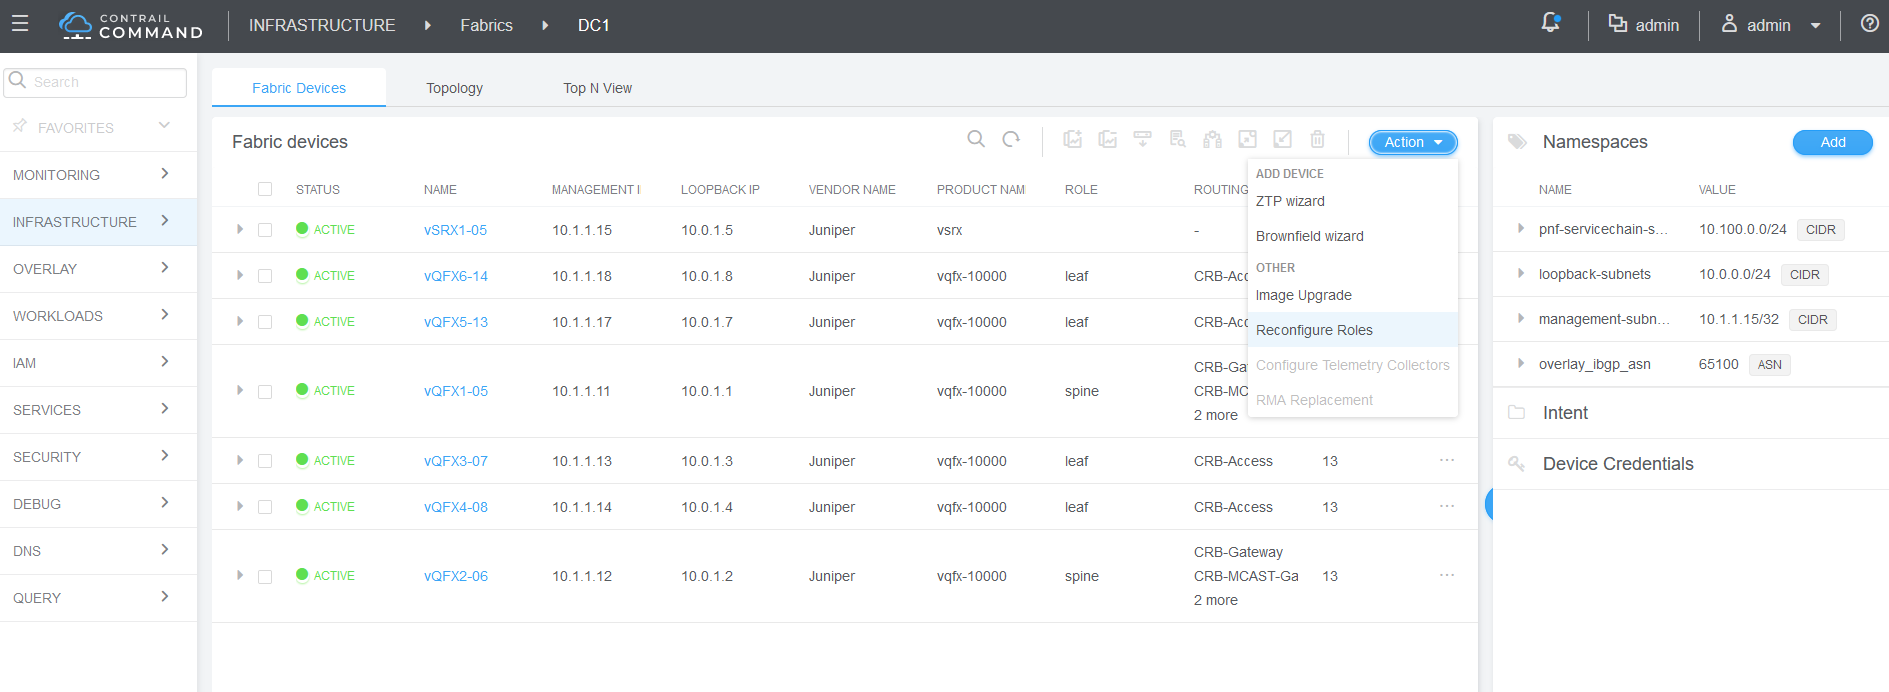Click the trash delete icon in toolbar
The height and width of the screenshot is (692, 1889).
point(1317,140)
